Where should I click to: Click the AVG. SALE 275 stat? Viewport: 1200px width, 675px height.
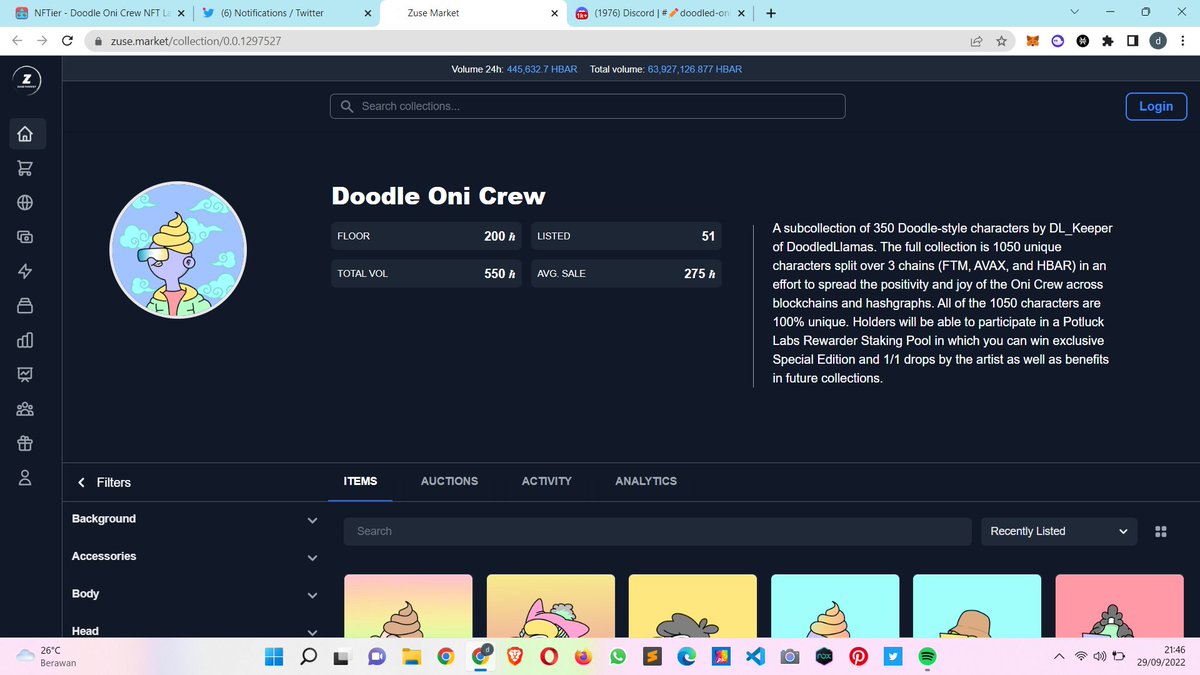coord(626,273)
